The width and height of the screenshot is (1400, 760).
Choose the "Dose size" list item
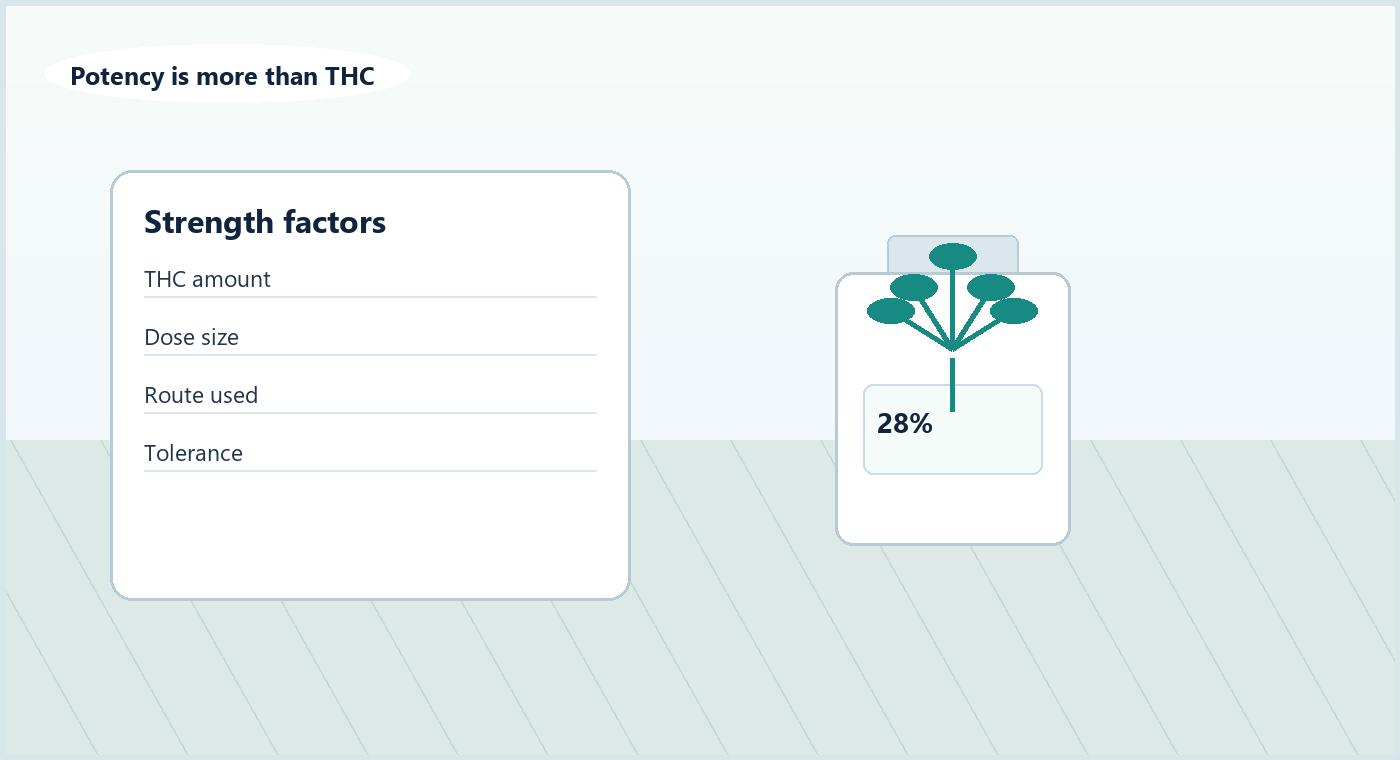click(370, 338)
